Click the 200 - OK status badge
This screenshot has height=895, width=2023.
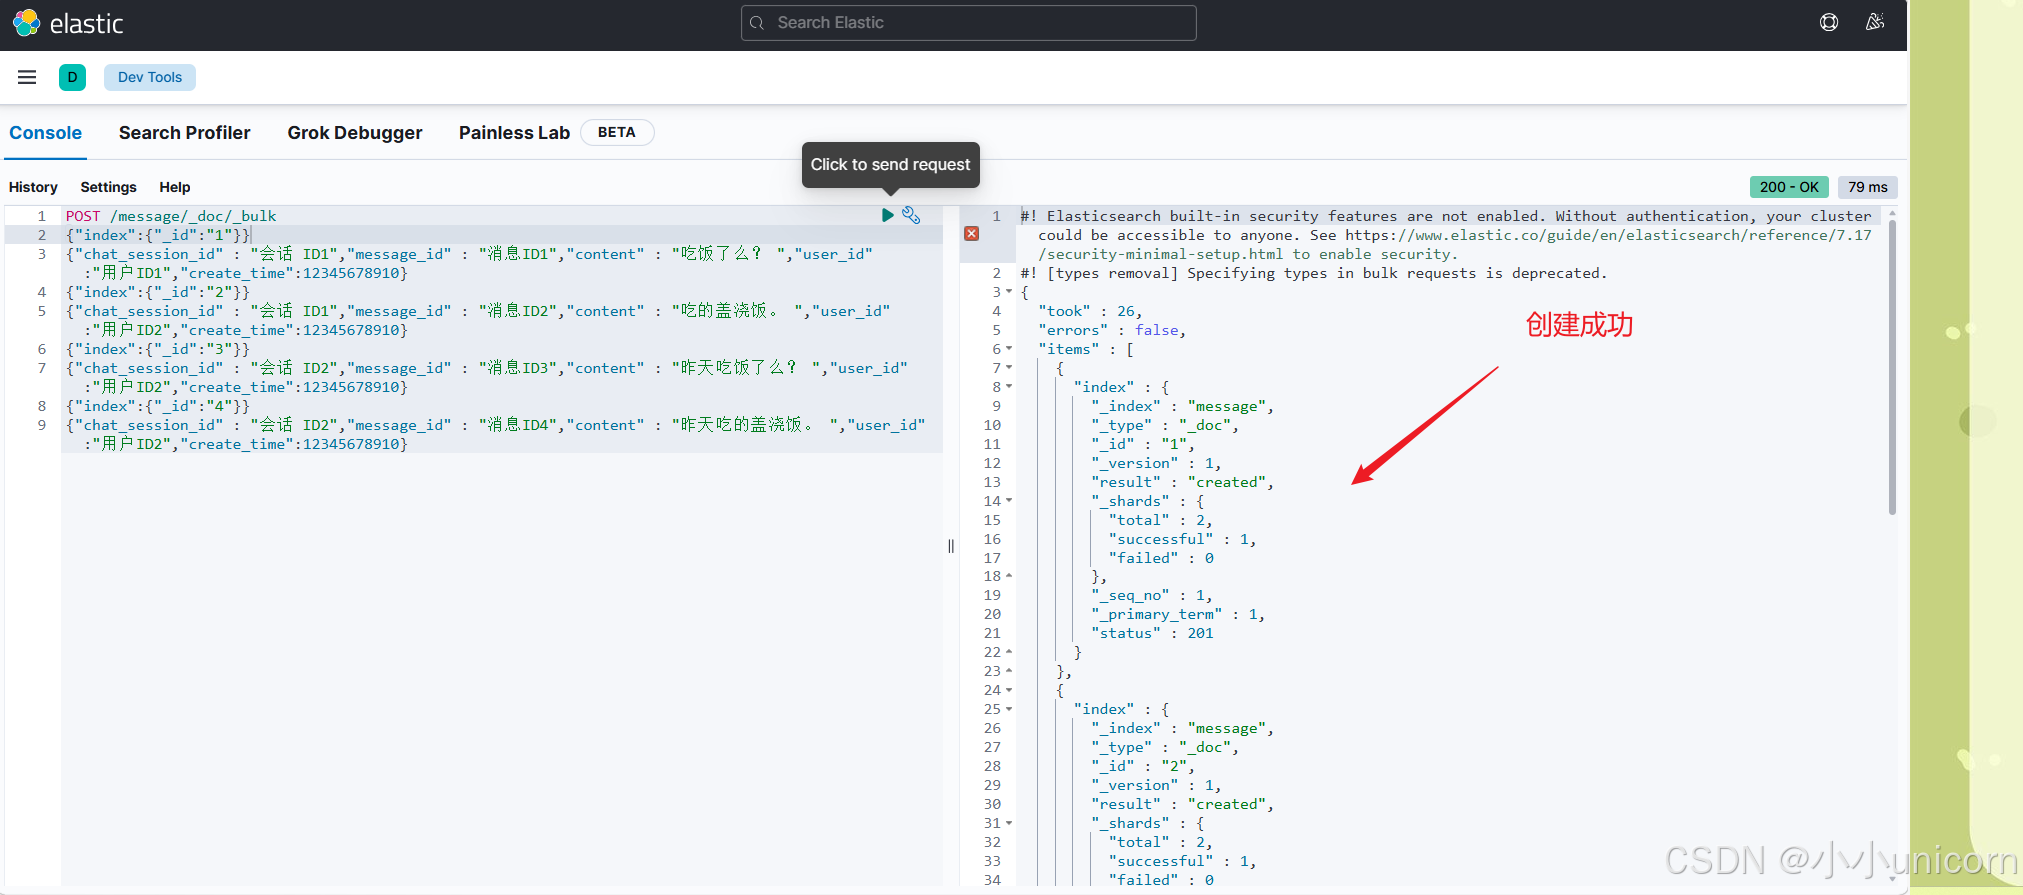click(1789, 187)
